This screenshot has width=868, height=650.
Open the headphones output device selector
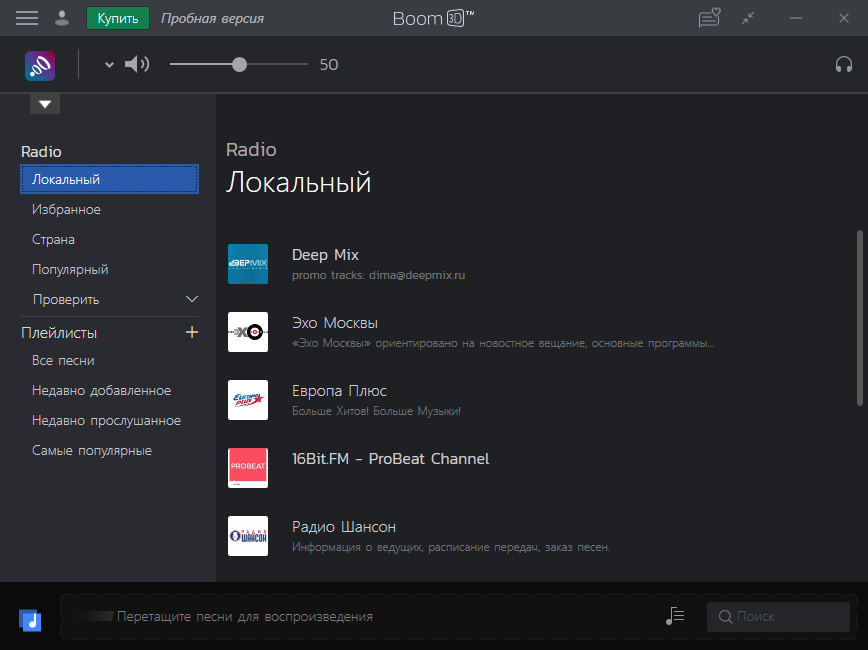tap(844, 65)
